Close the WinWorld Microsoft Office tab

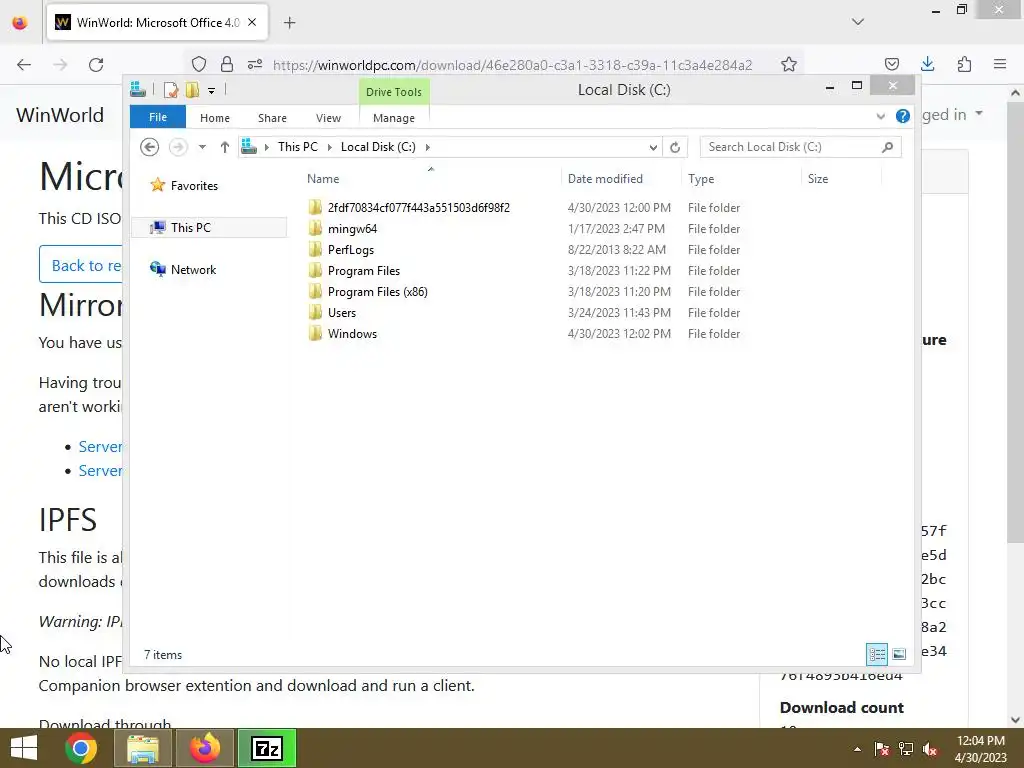pyautogui.click(x=252, y=22)
